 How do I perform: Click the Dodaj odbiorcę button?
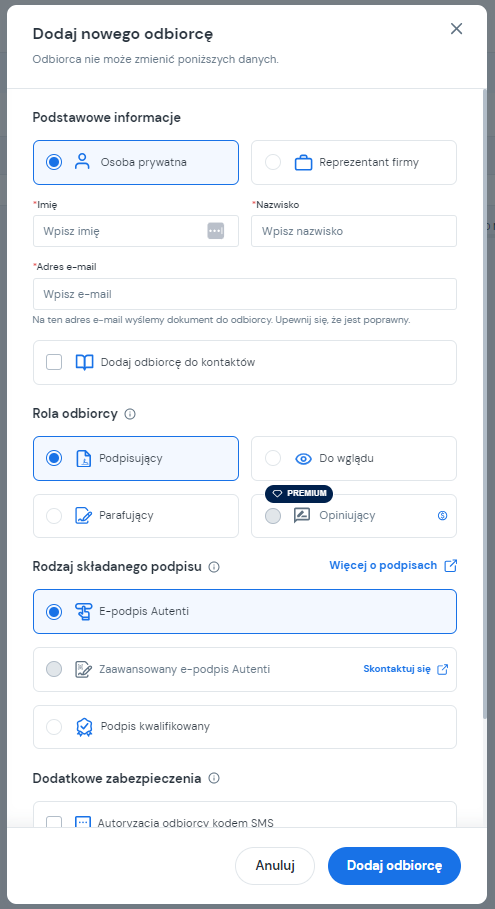[x=394, y=866]
